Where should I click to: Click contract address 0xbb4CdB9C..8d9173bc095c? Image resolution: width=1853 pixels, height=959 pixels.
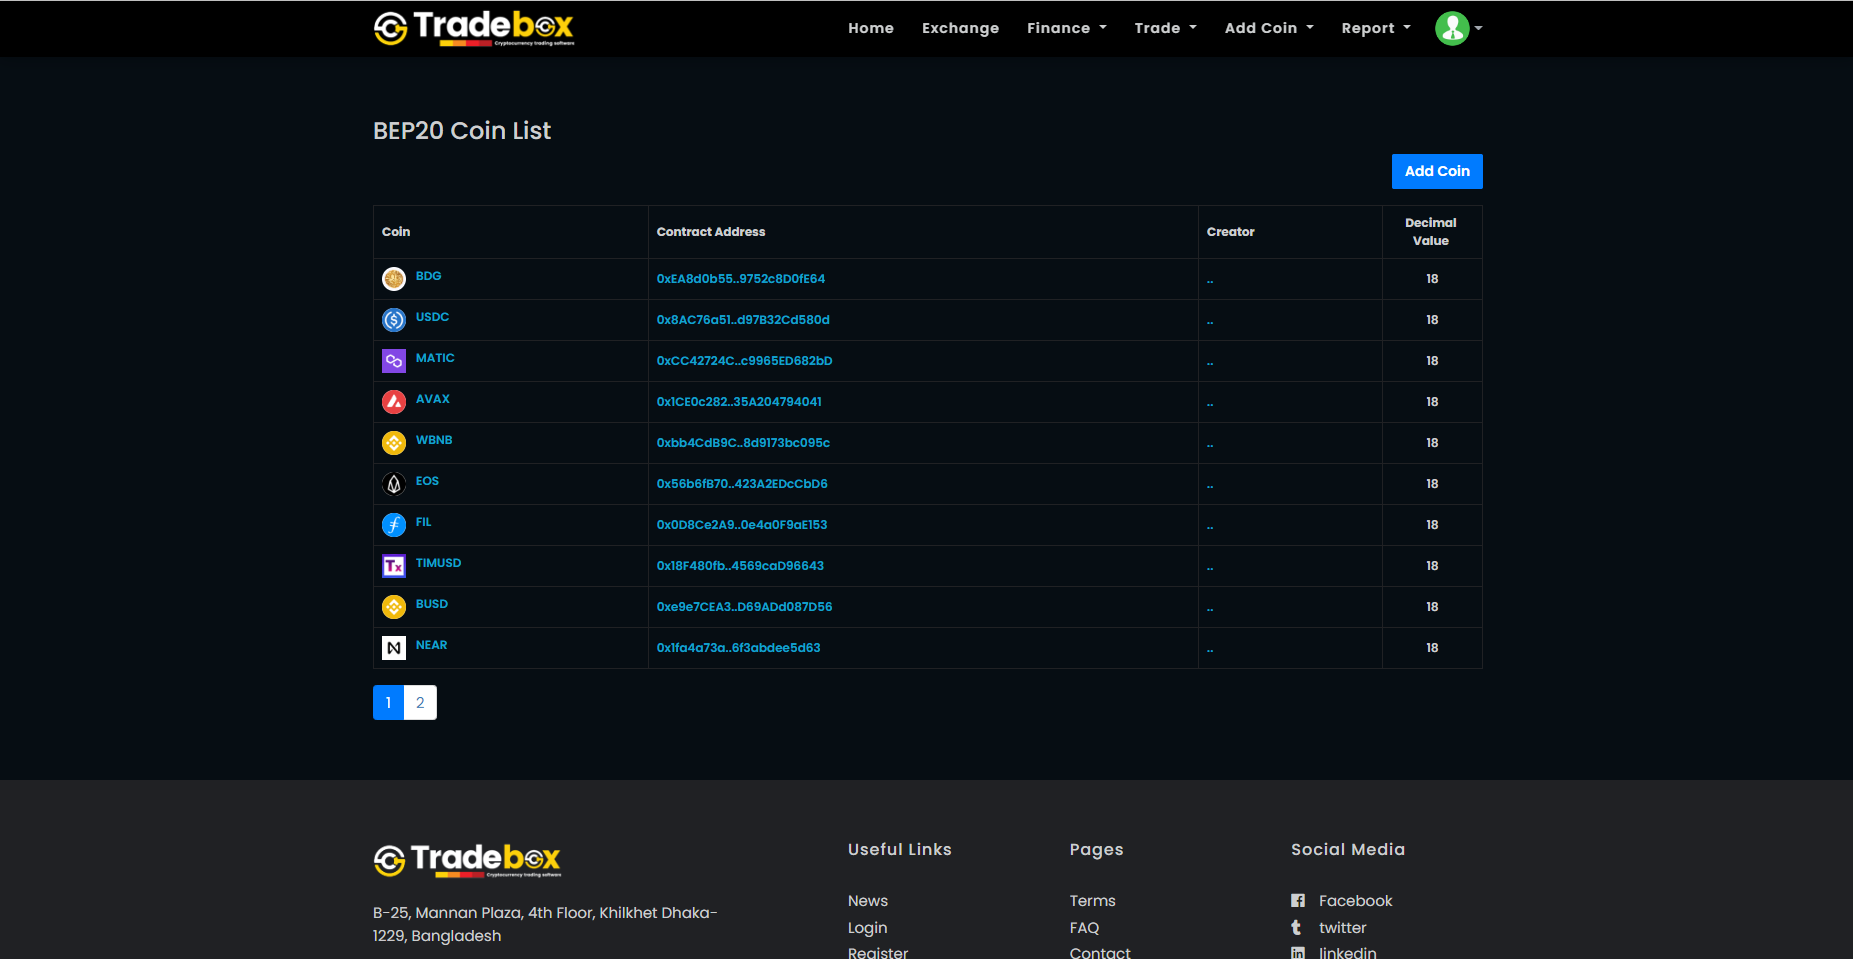tap(743, 443)
